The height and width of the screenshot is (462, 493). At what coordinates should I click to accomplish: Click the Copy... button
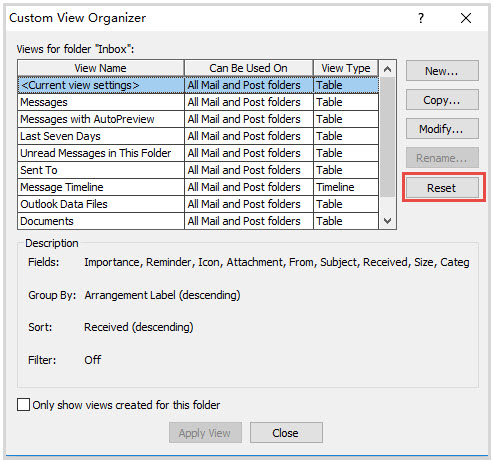click(x=442, y=100)
